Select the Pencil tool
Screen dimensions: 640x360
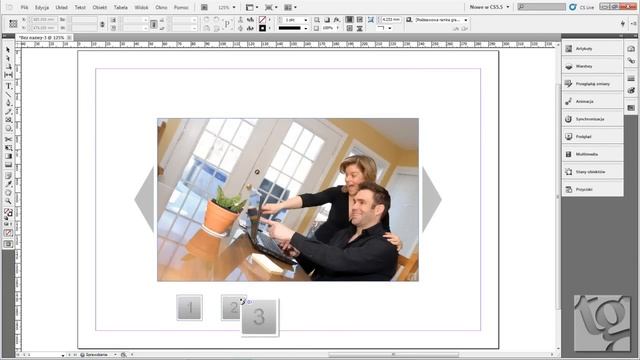[8, 112]
